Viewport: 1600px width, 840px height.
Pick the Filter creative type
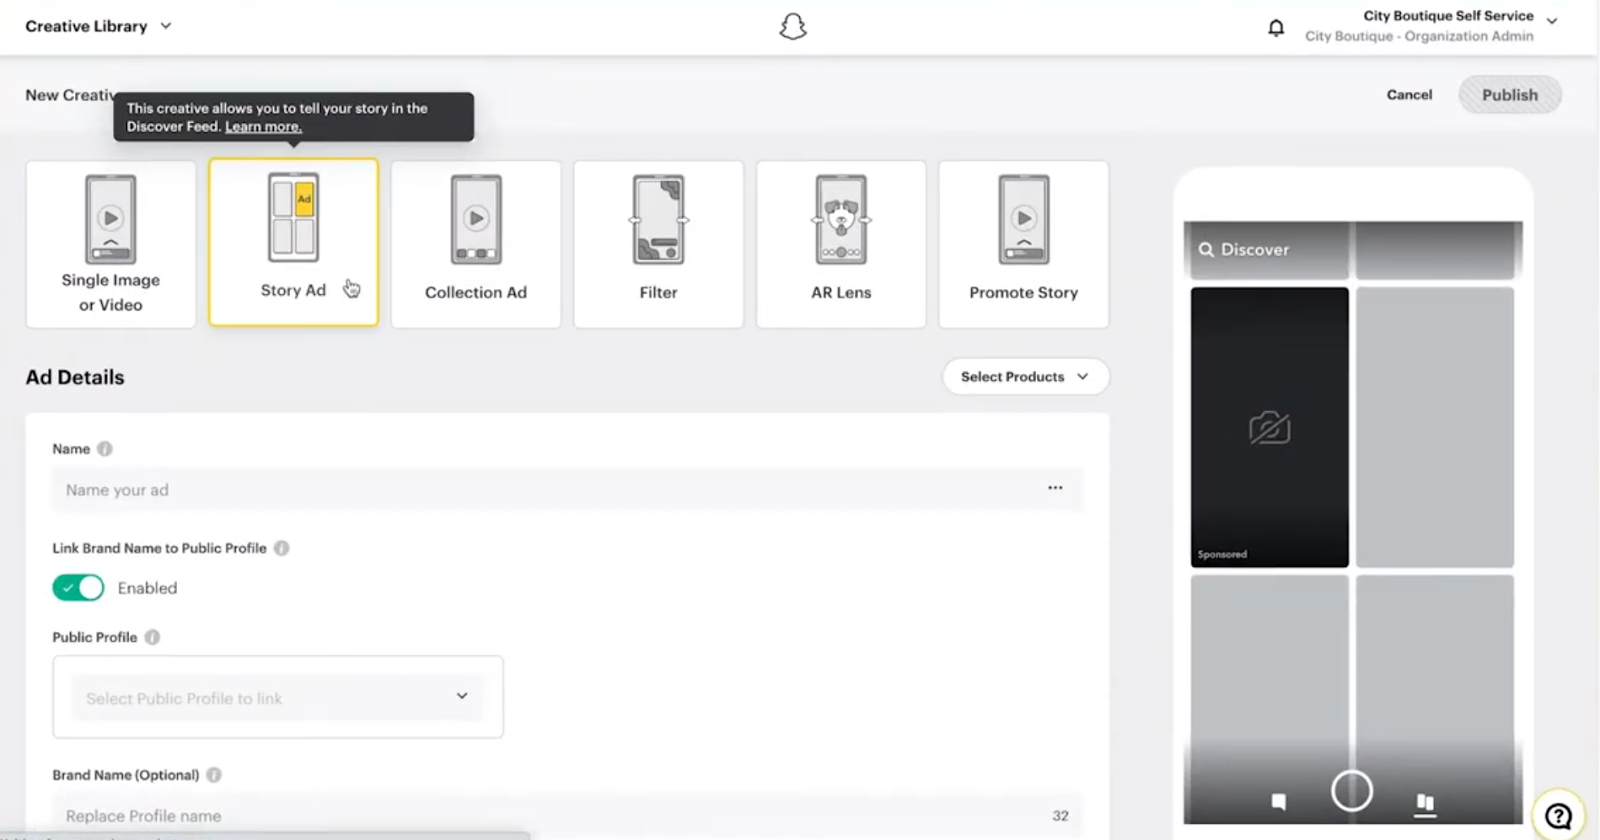[658, 244]
